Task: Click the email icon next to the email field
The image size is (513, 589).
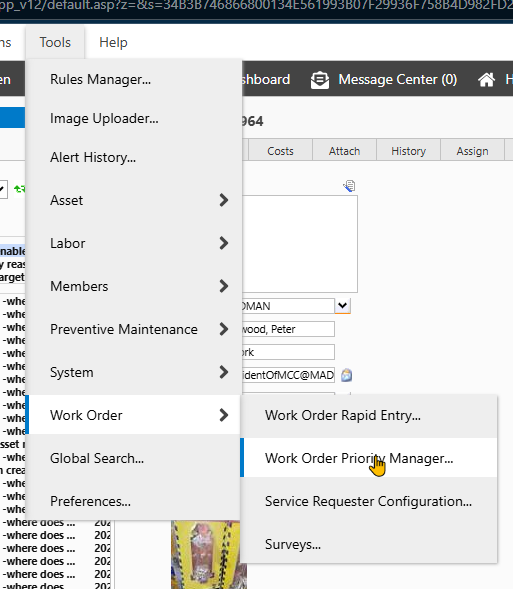Action: click(x=347, y=375)
